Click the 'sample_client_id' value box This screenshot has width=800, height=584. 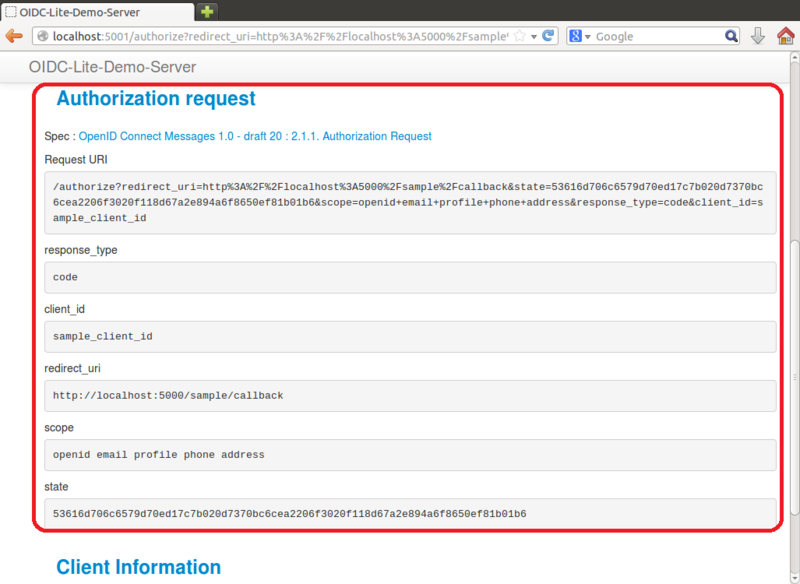[410, 337]
